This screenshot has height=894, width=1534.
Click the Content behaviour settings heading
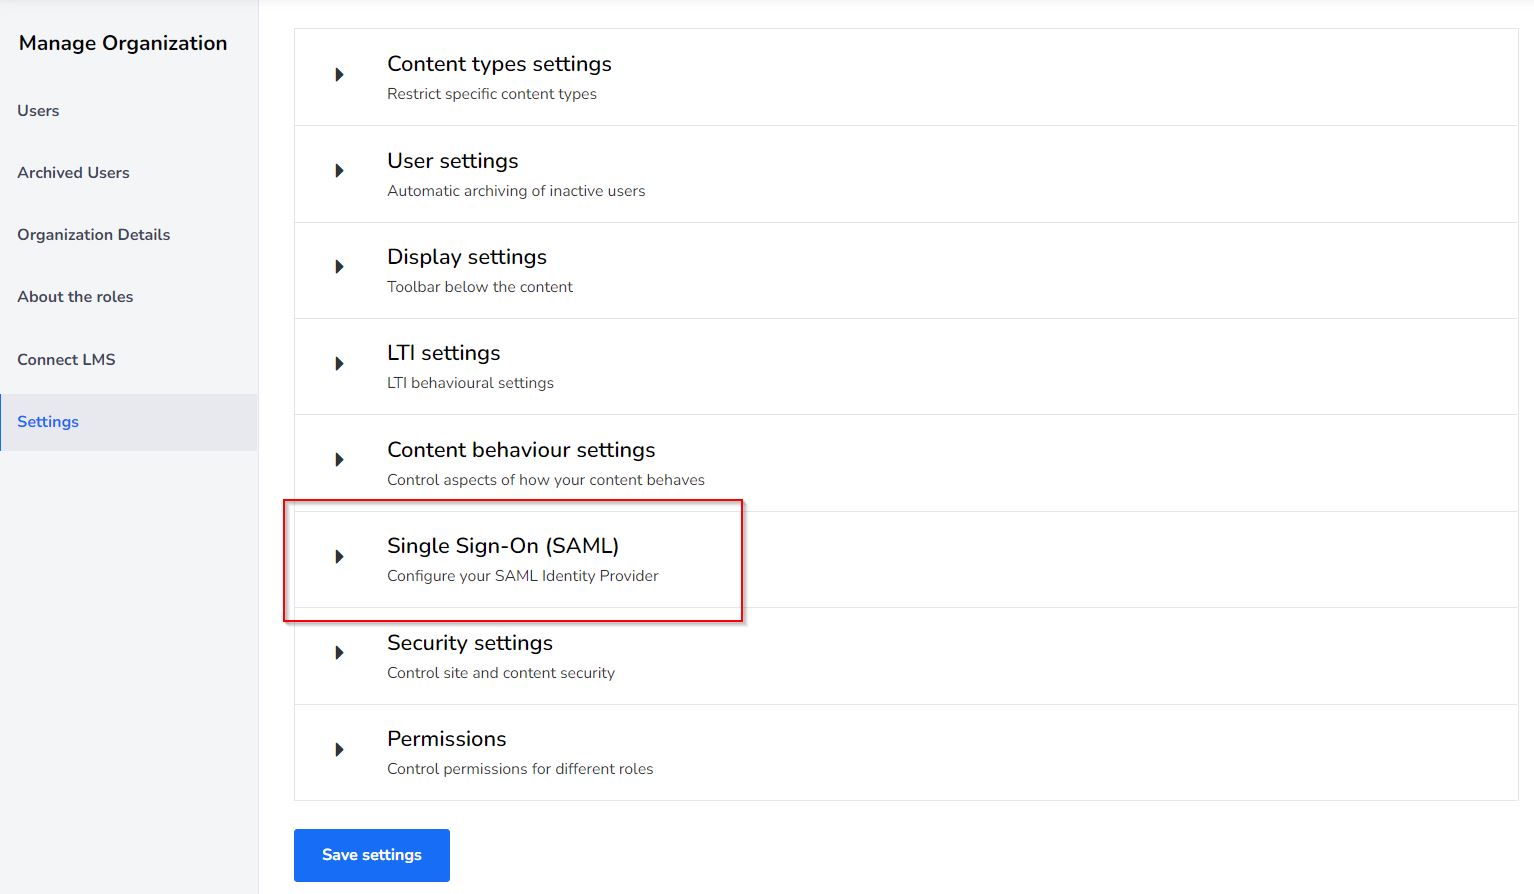(x=521, y=450)
